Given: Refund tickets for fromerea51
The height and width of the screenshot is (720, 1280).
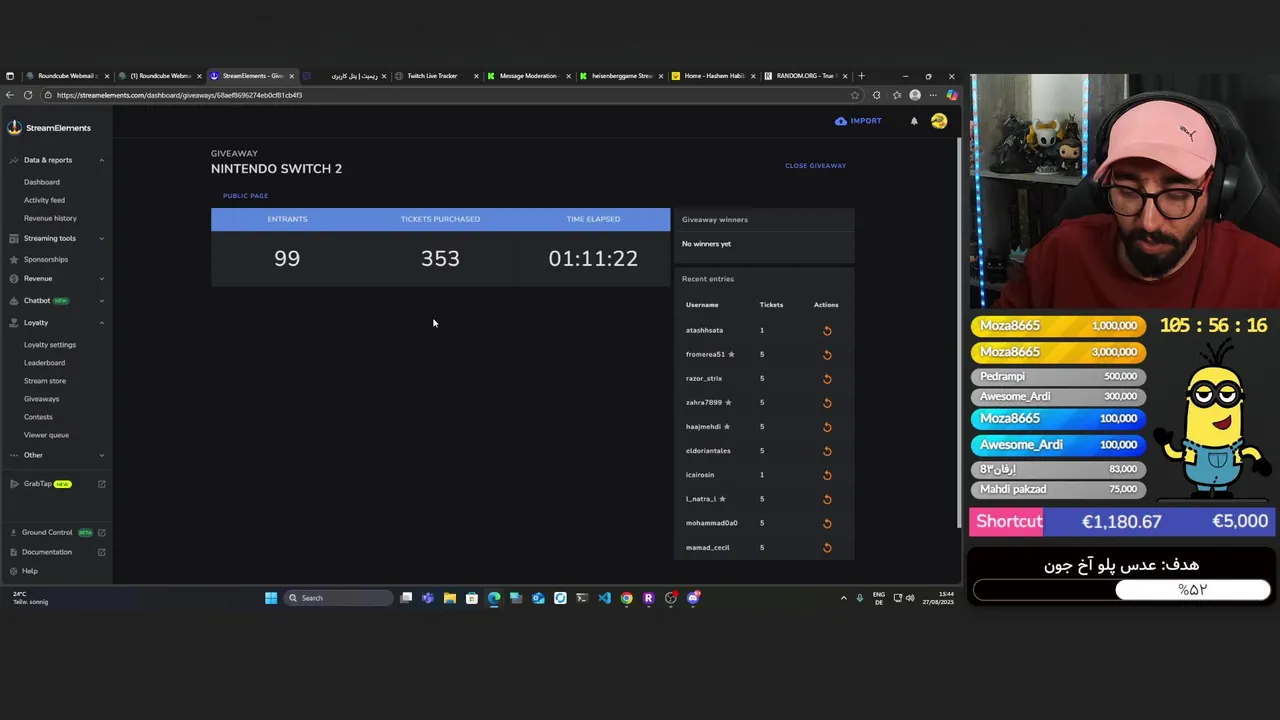Looking at the screenshot, I should (x=827, y=355).
